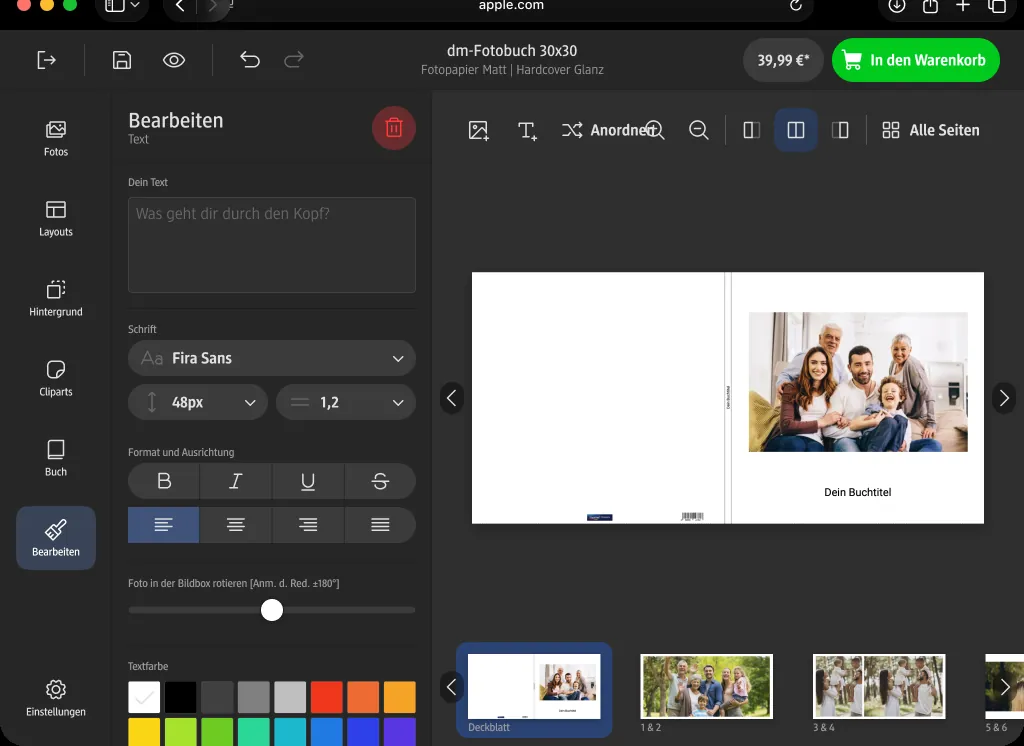
Task: Add a new text box
Action: pyautogui.click(x=527, y=130)
